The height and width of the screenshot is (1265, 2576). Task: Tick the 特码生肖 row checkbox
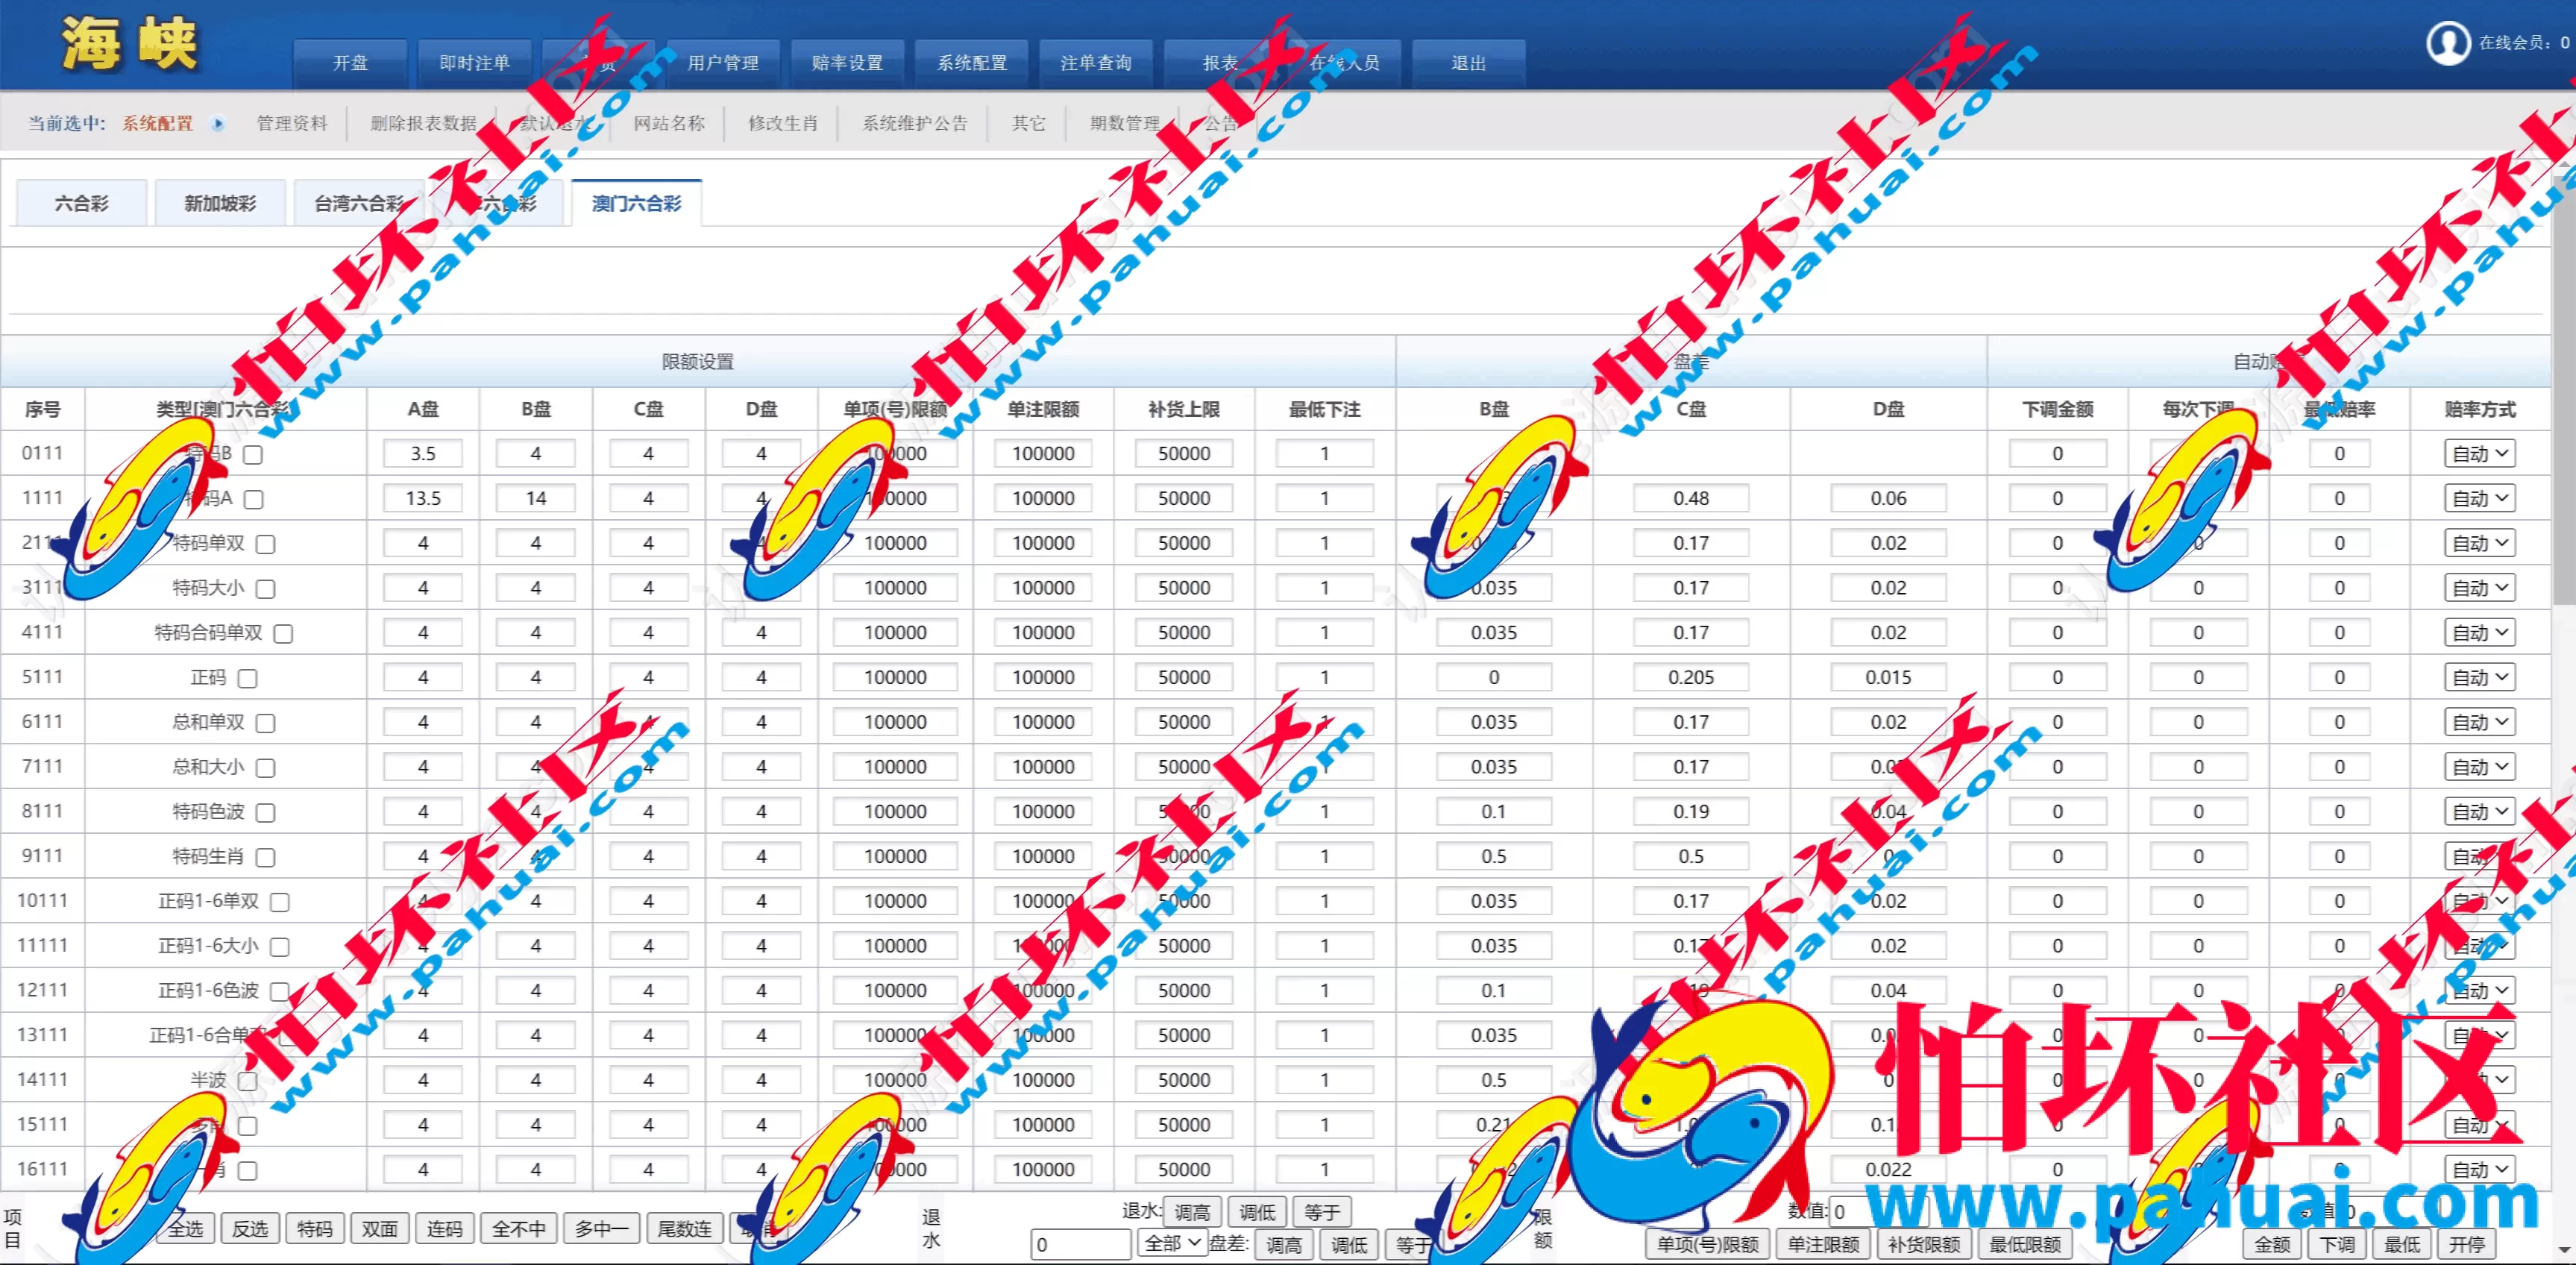click(266, 858)
